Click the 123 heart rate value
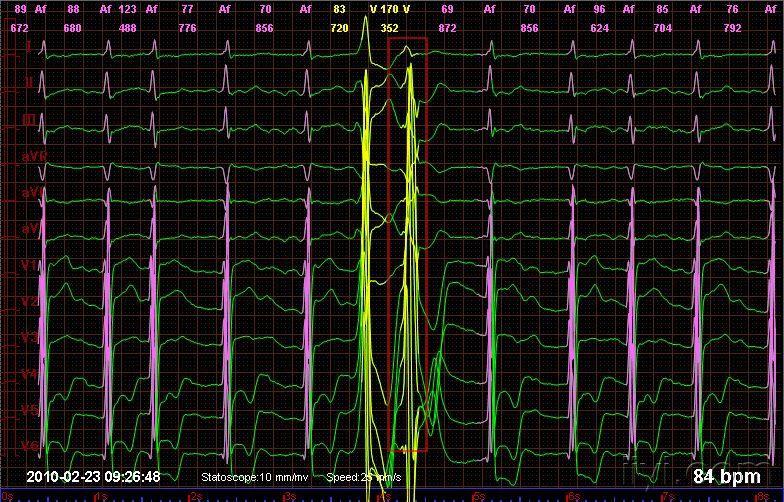 pyautogui.click(x=128, y=9)
